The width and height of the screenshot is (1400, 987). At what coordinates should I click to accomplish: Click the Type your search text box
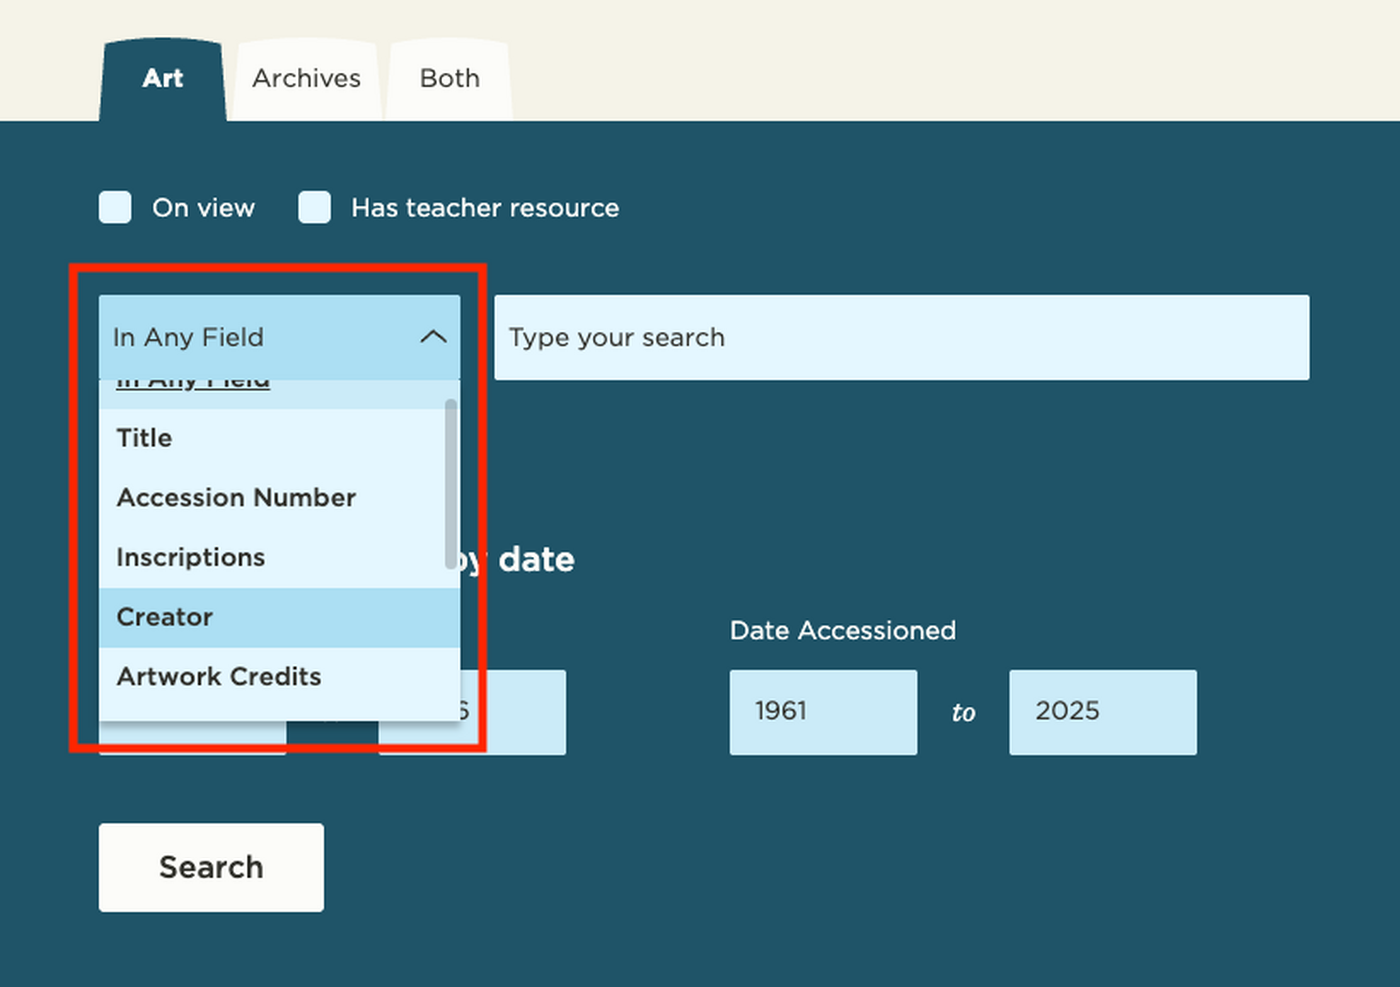click(x=898, y=337)
